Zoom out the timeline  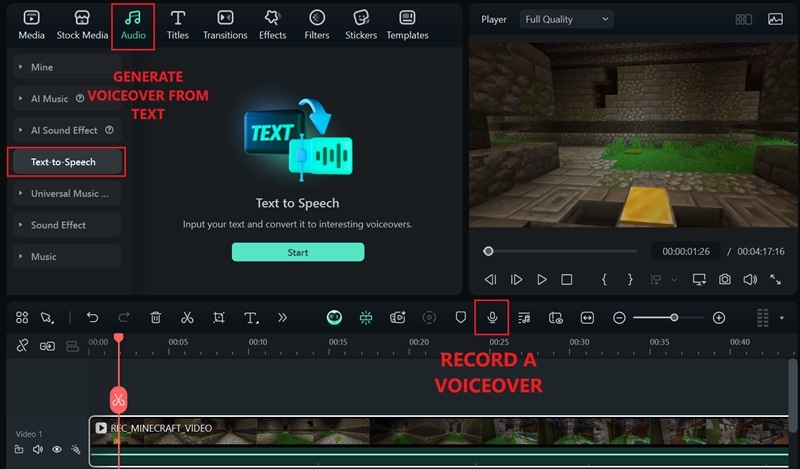pos(619,318)
